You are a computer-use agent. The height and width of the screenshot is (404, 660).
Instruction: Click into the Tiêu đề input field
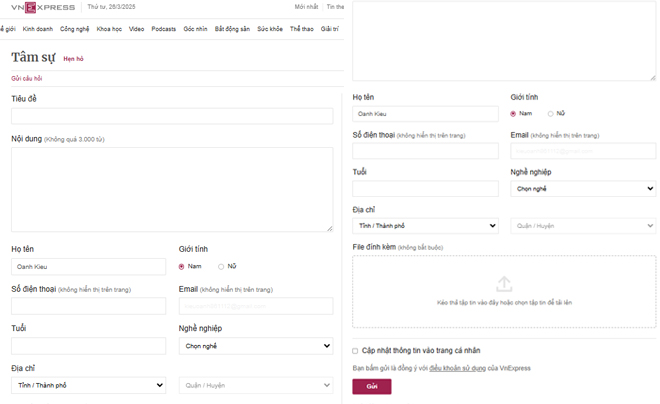(x=172, y=116)
